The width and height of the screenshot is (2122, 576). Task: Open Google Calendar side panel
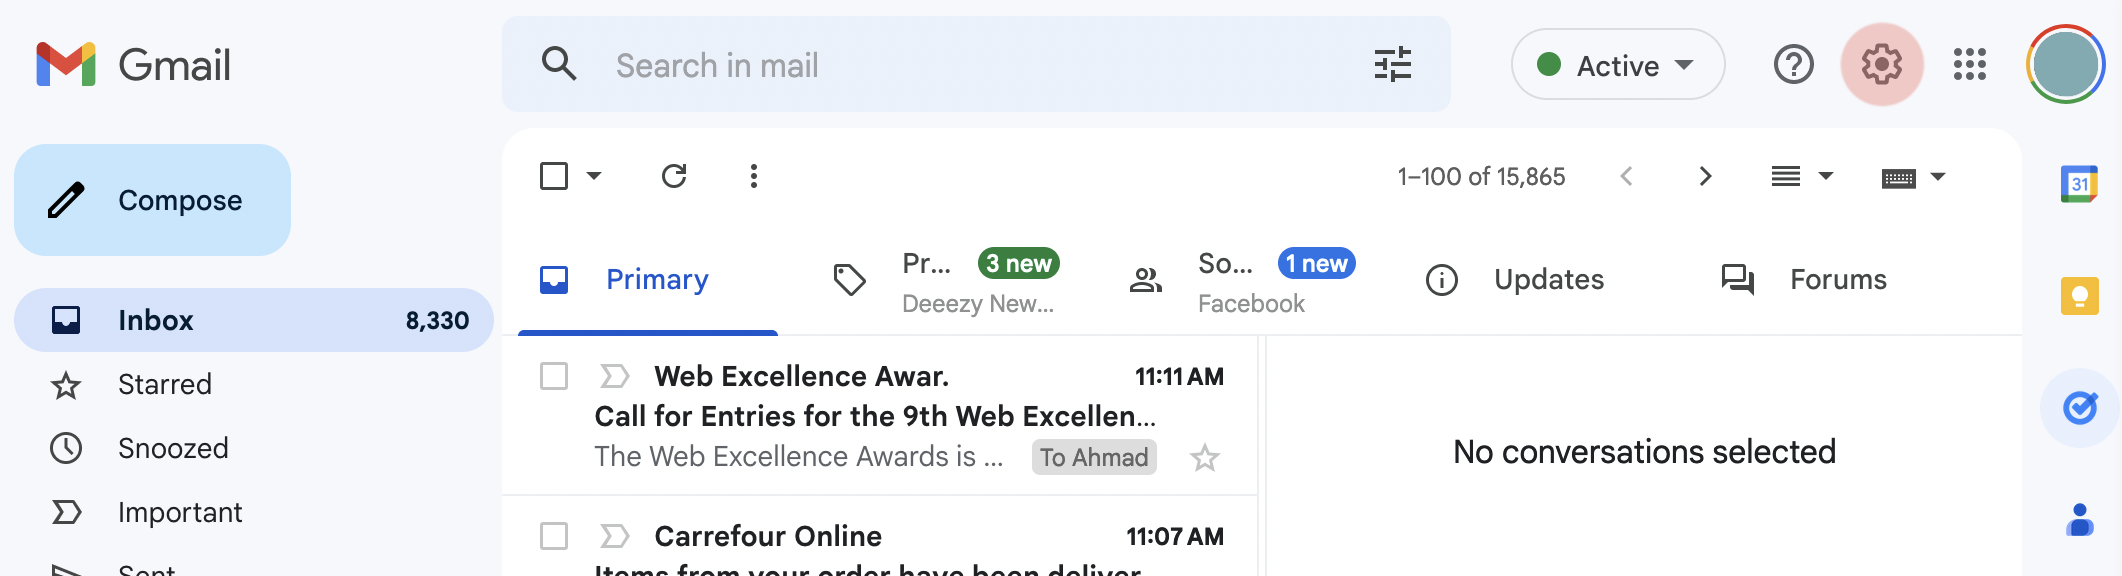pyautogui.click(x=2079, y=184)
